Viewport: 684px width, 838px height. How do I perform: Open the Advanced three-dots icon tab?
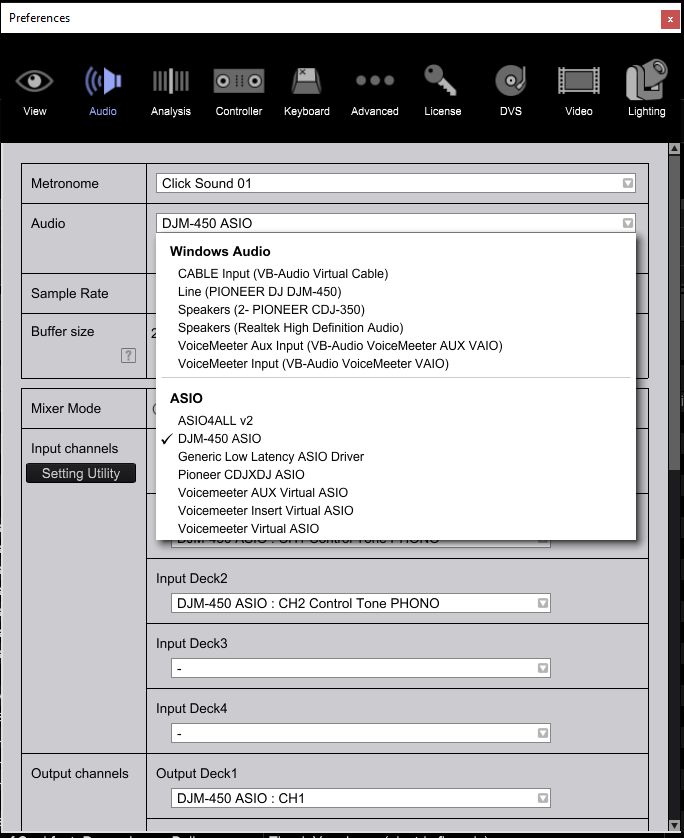375,81
